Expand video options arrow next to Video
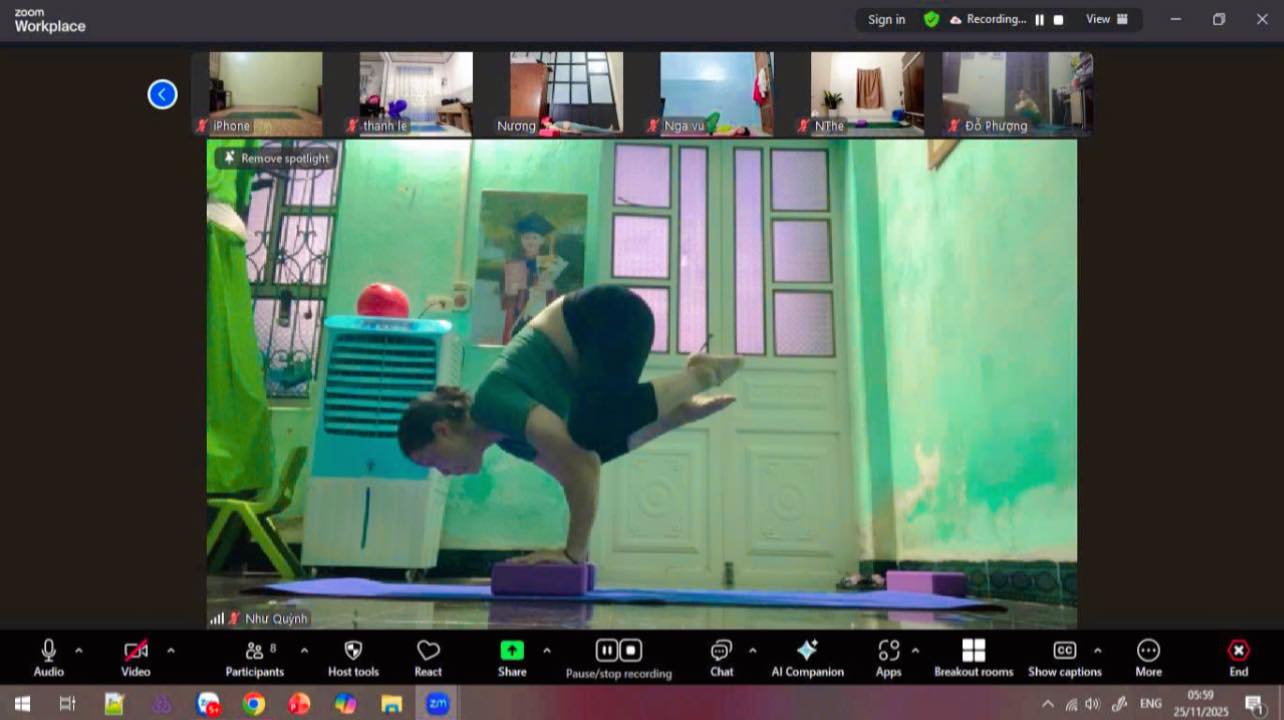This screenshot has width=1284, height=720. (x=170, y=650)
